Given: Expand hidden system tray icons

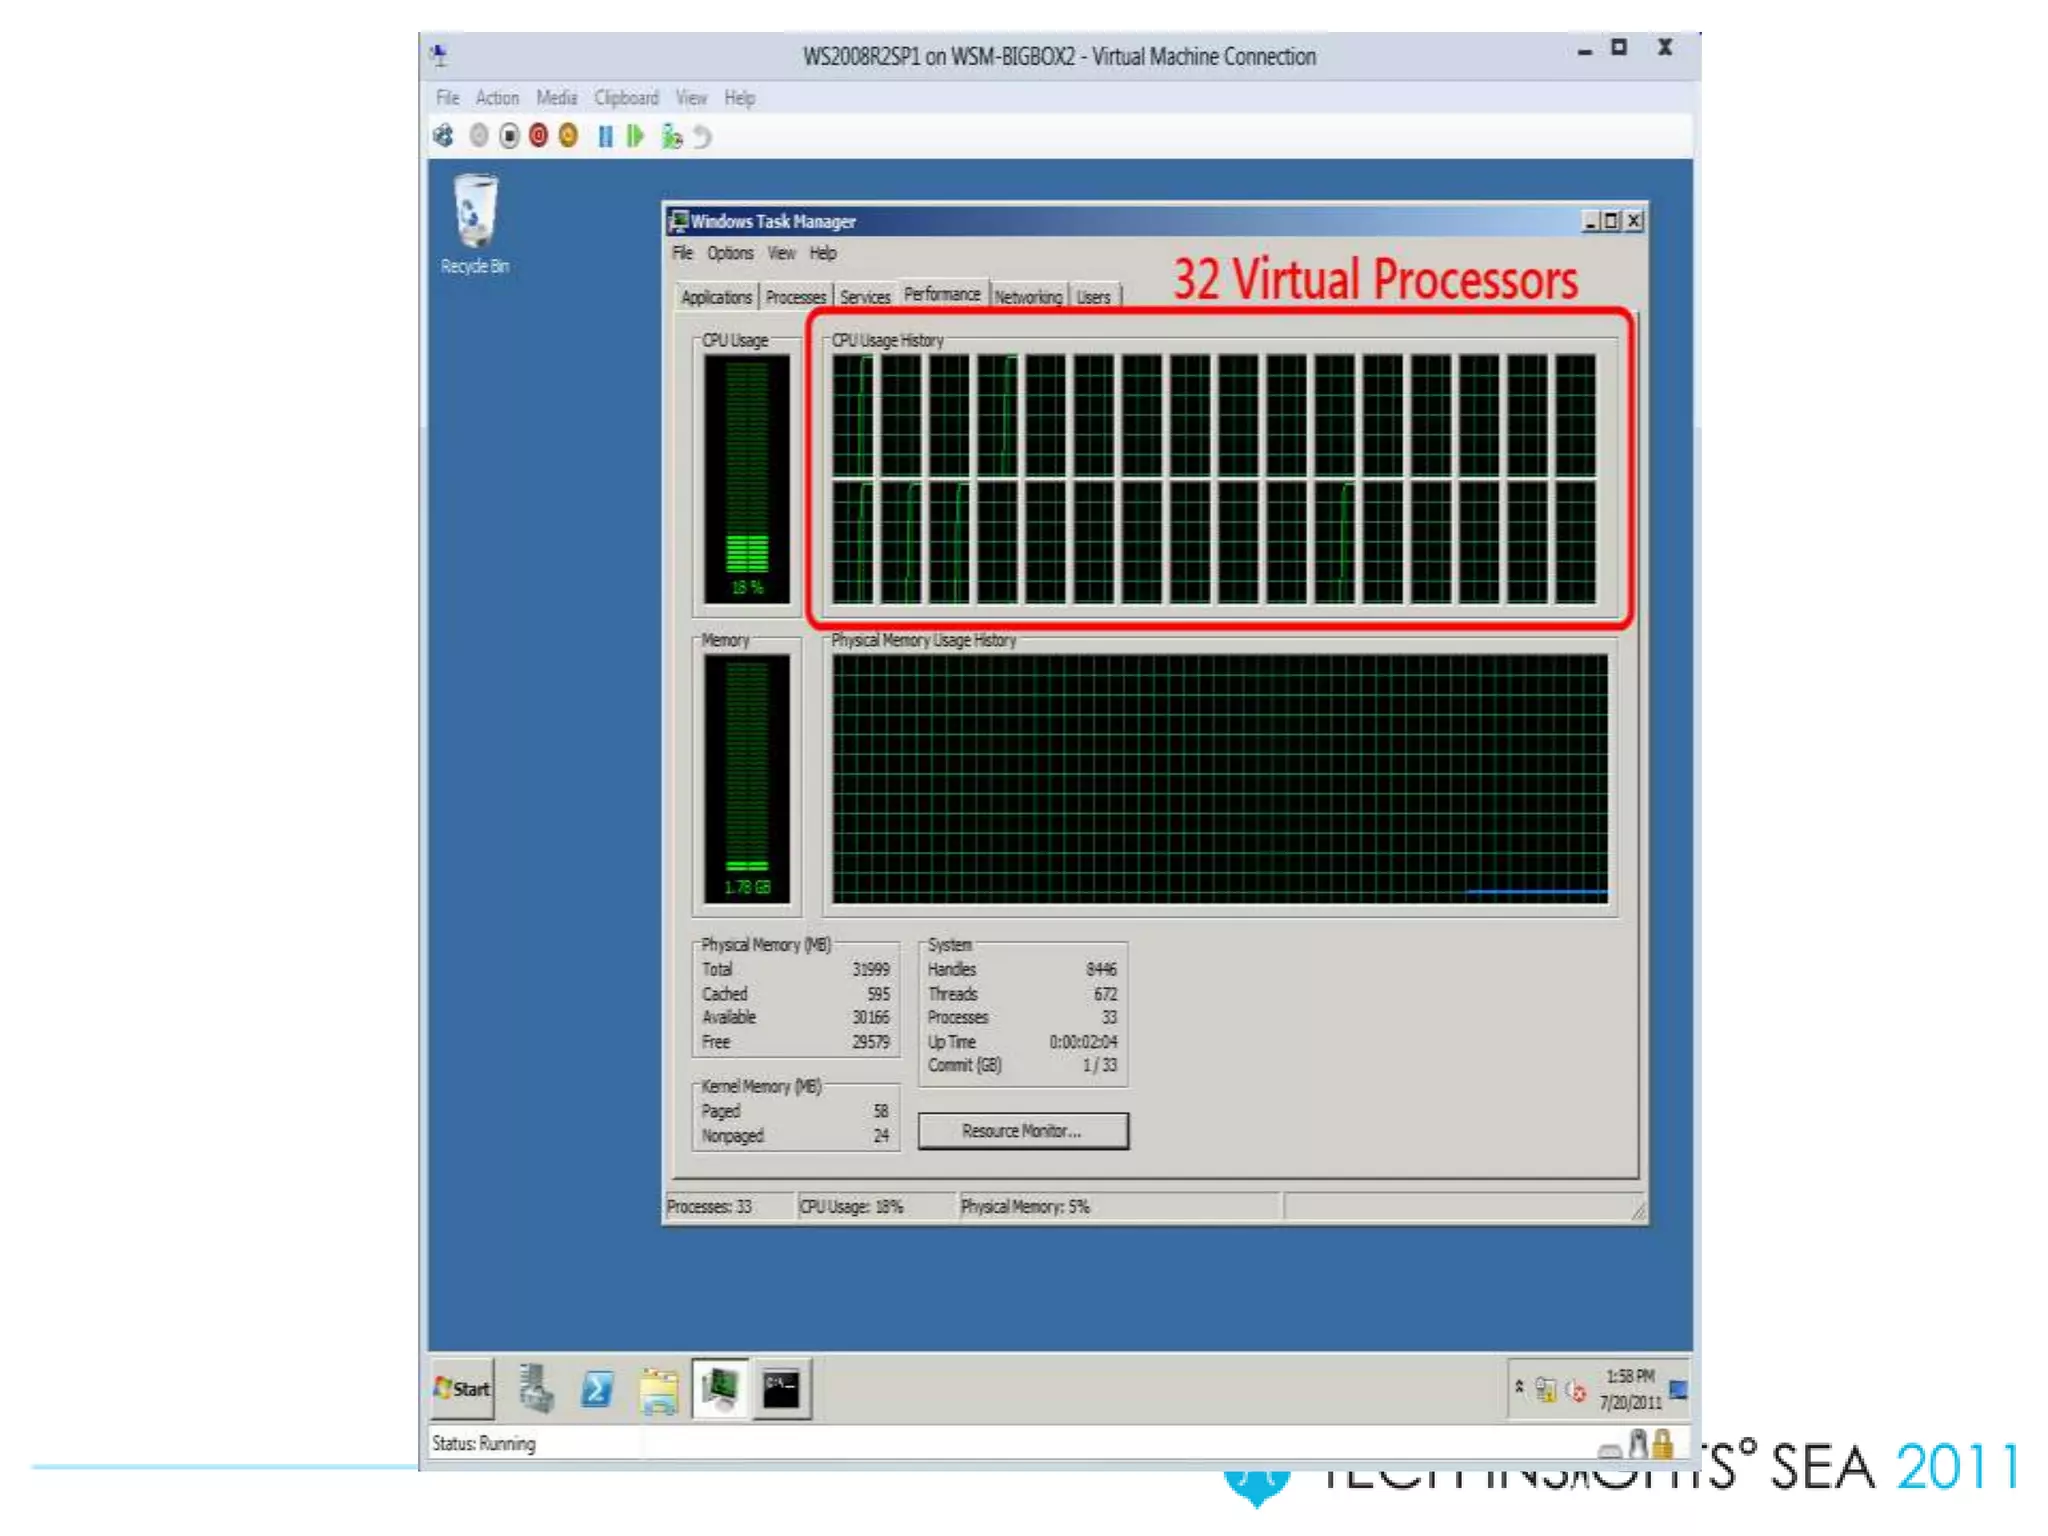Looking at the screenshot, I should pos(1519,1387).
